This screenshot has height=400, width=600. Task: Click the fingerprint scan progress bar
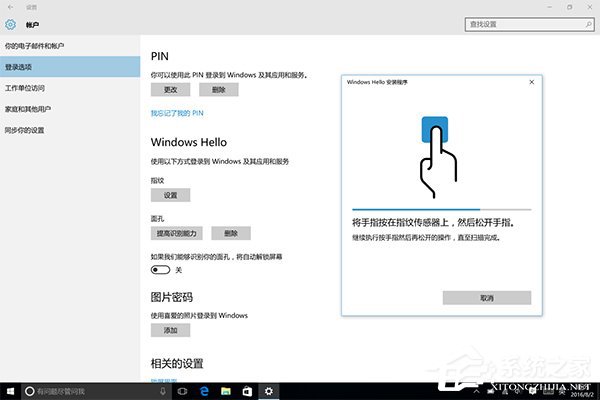[x=442, y=209]
